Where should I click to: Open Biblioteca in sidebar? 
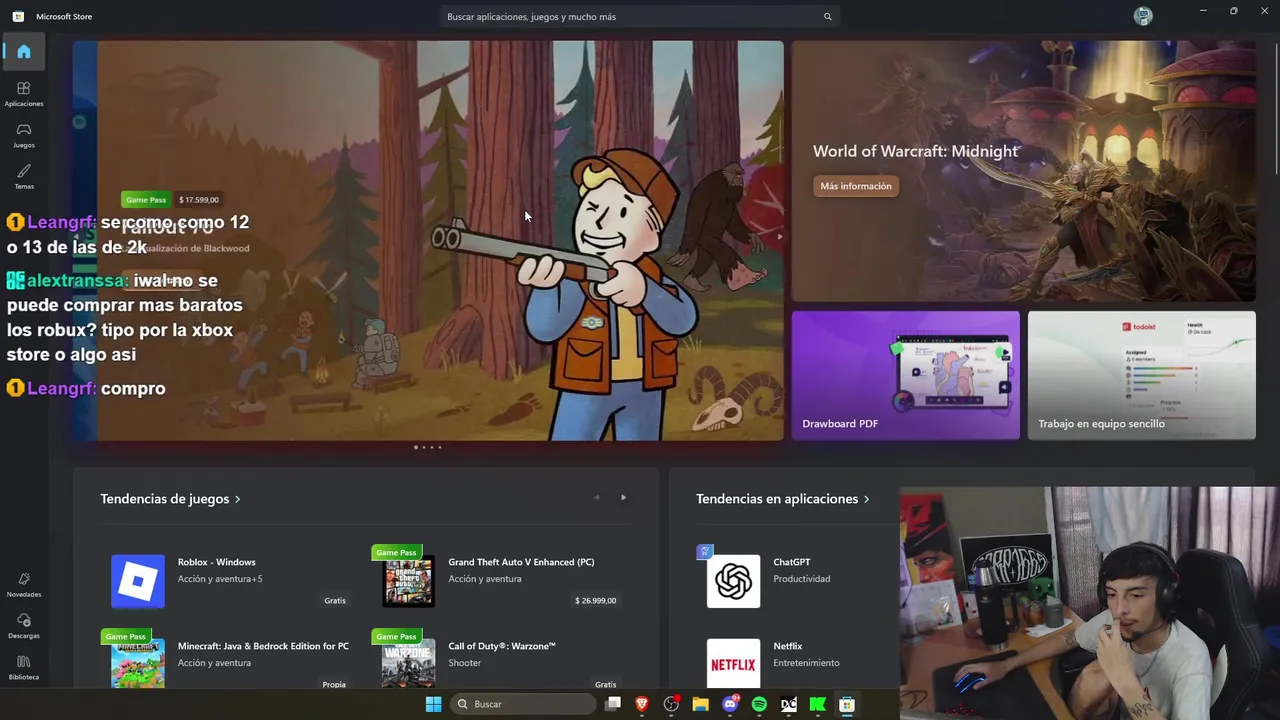click(x=24, y=667)
